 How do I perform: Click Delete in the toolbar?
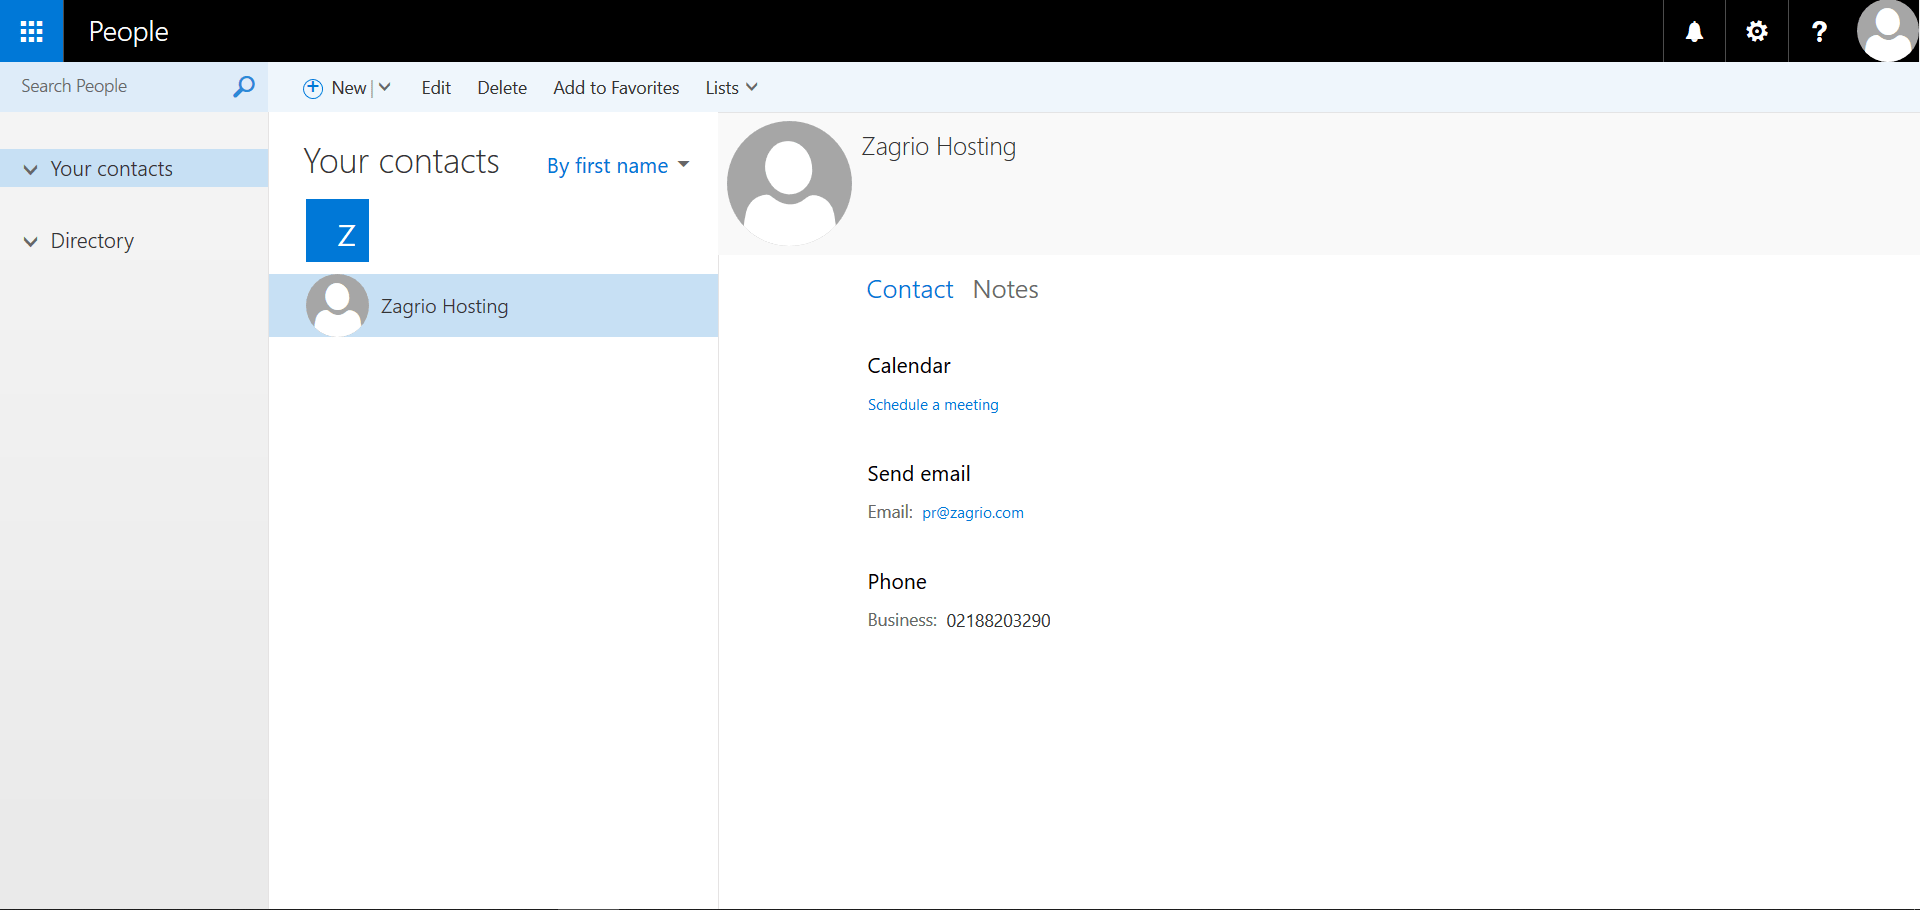click(x=502, y=88)
